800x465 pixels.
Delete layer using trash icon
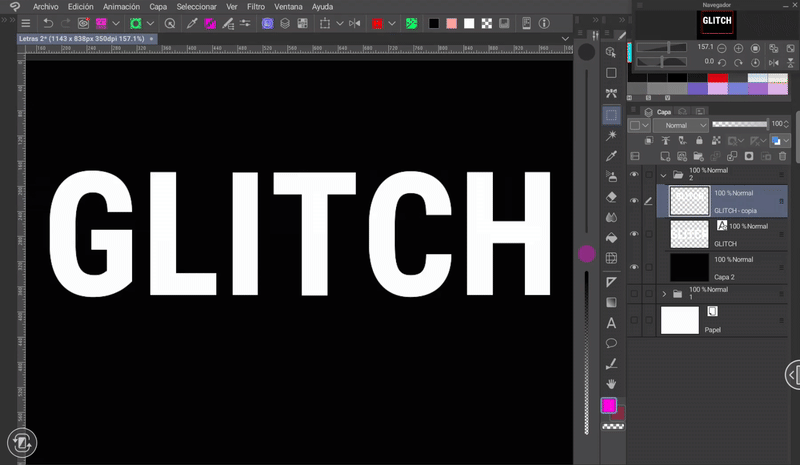pos(780,156)
